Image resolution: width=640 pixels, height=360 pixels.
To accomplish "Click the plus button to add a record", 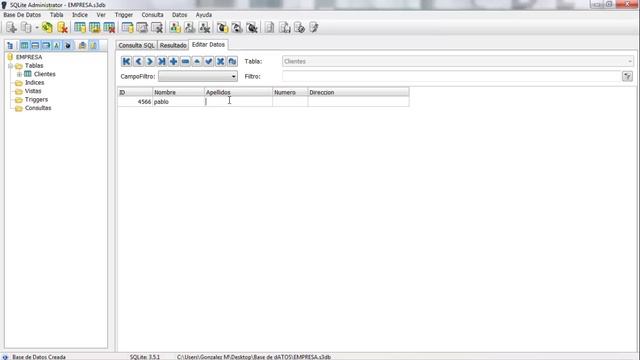I will (173, 61).
